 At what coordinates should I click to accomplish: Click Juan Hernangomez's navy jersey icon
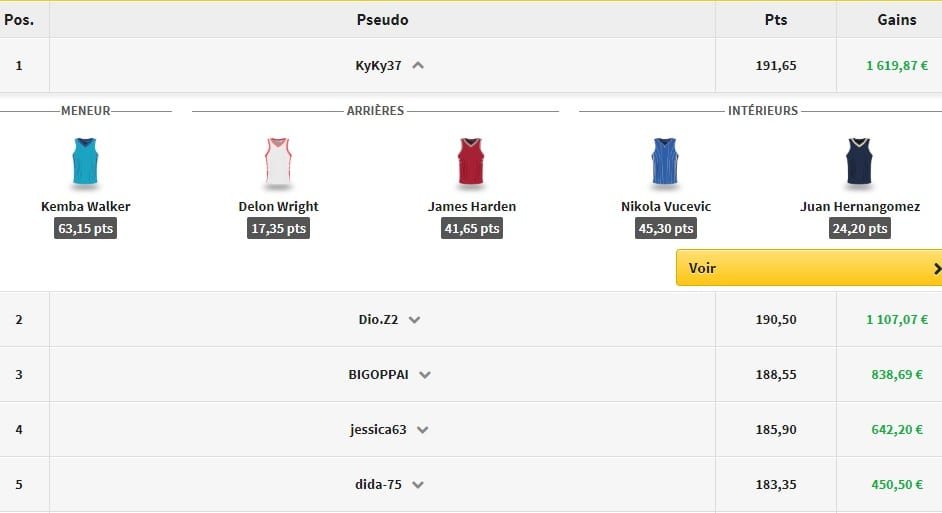[859, 161]
